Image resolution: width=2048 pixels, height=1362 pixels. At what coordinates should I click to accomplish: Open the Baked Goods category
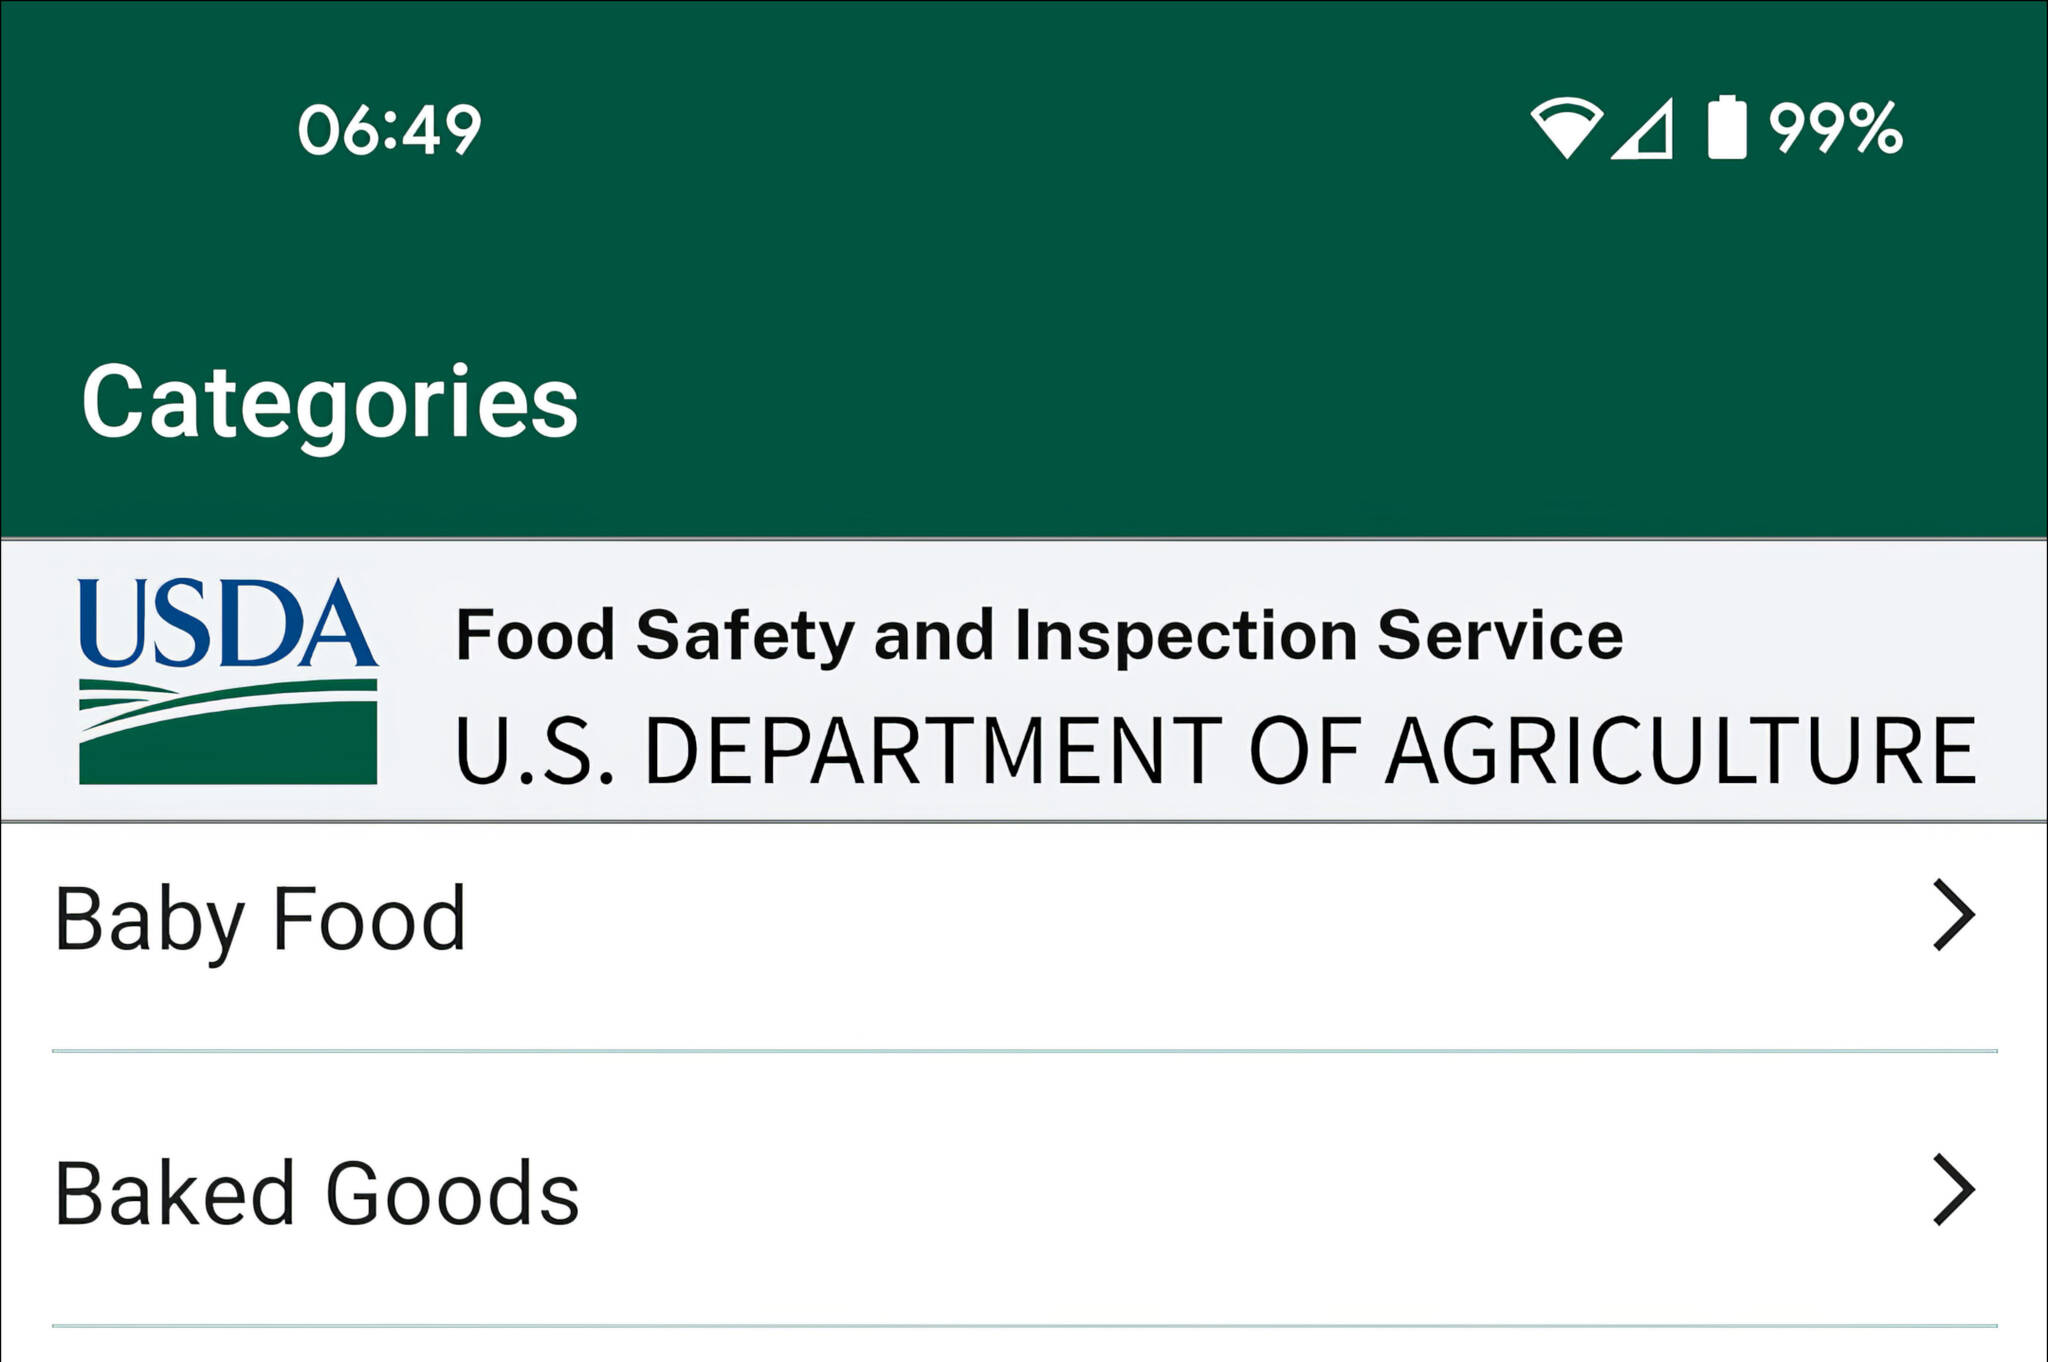pyautogui.click(x=316, y=1193)
